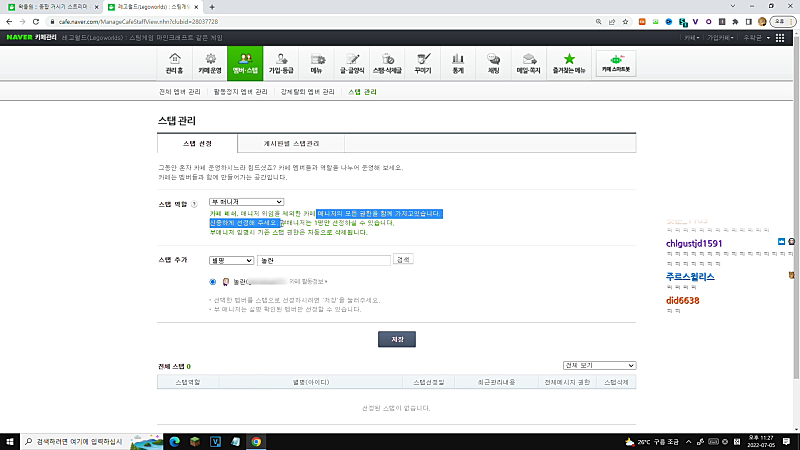800x450 pixels.
Task: Click the taskbar clock showing 11:27
Action: point(761,442)
